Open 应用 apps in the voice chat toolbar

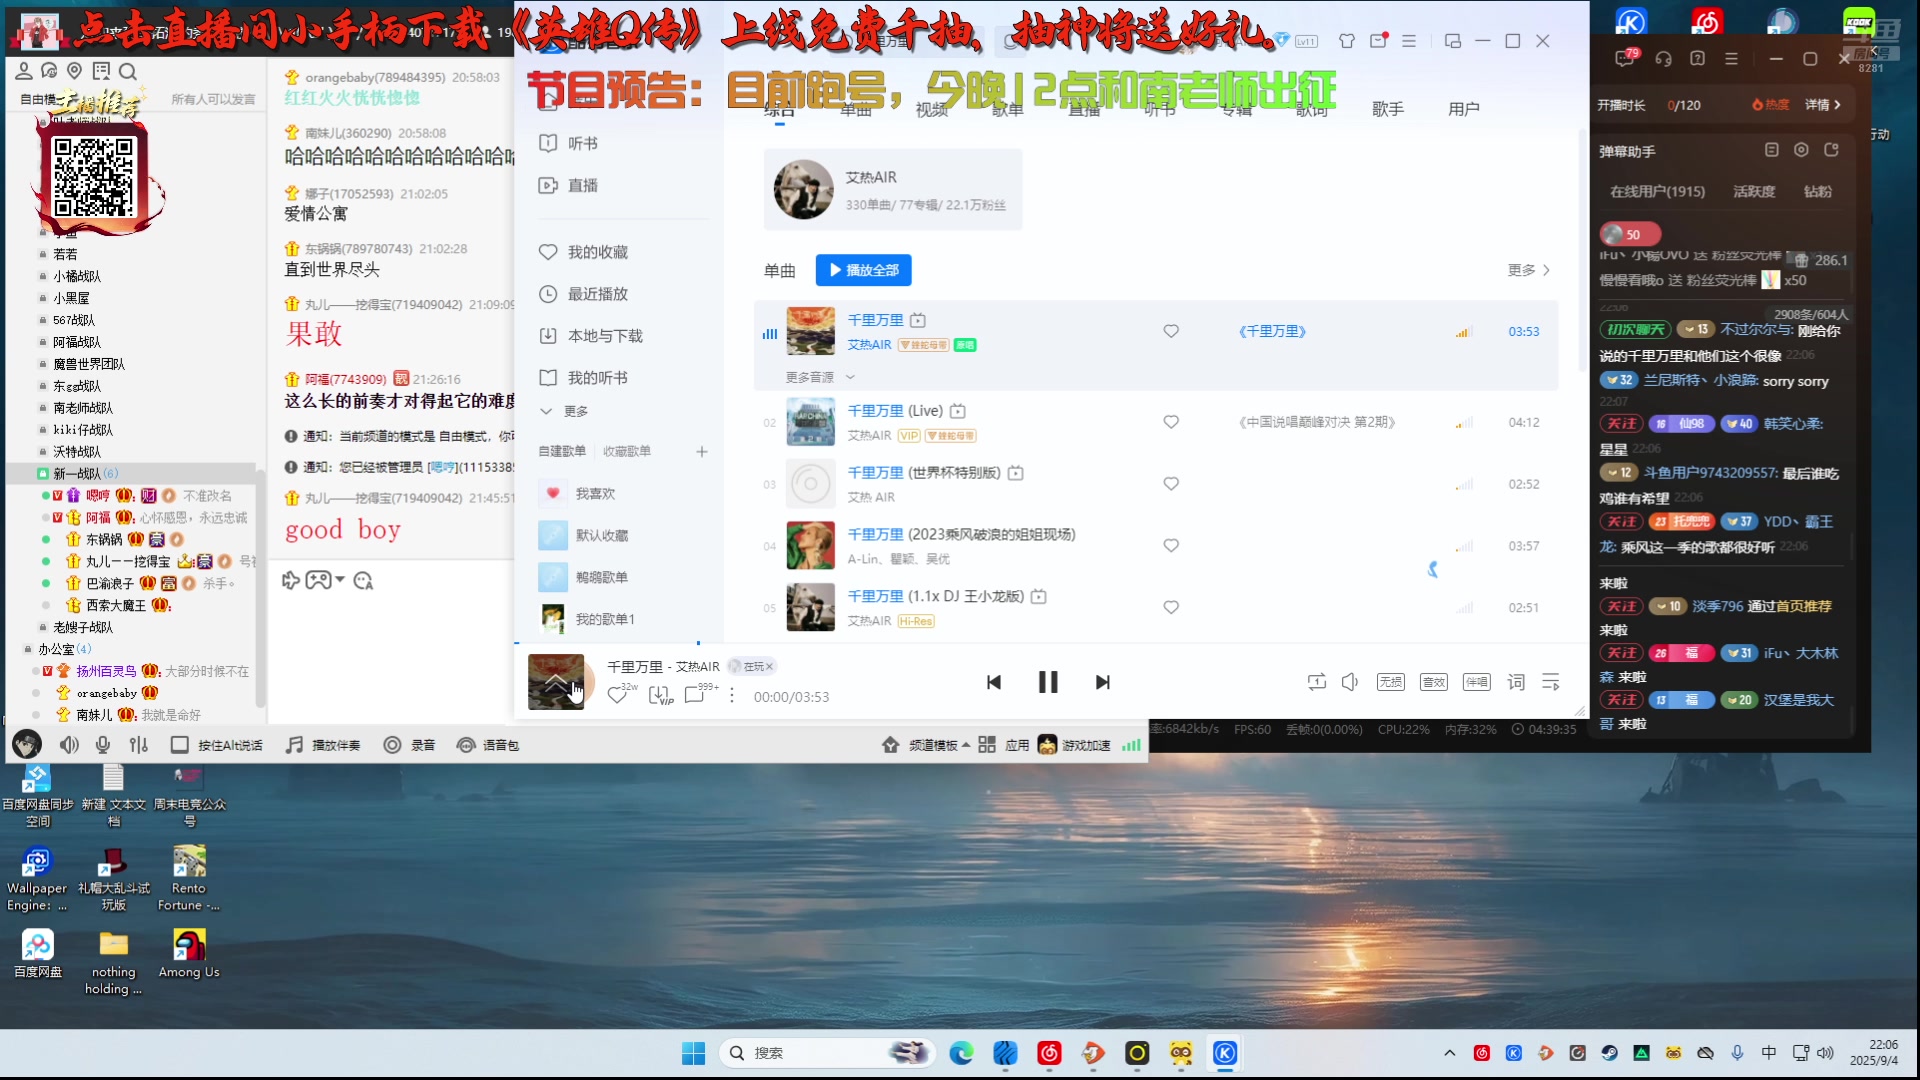1003,745
